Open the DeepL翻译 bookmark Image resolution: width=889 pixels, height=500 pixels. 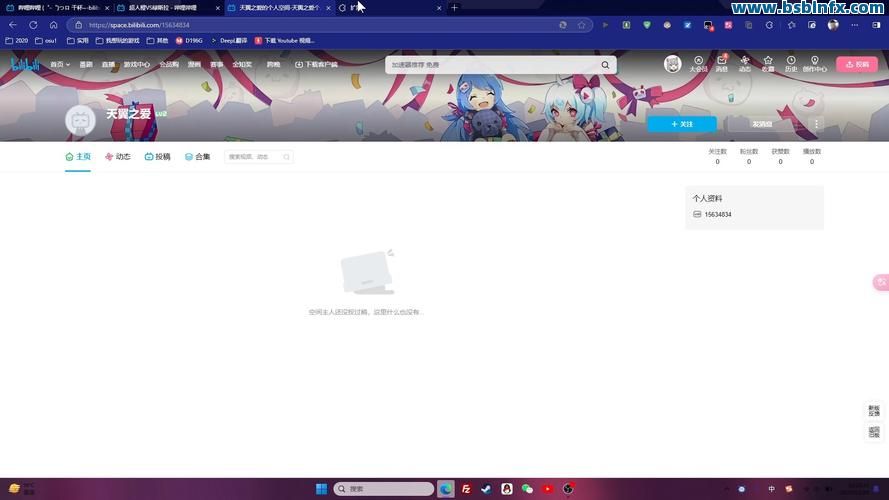[229, 41]
